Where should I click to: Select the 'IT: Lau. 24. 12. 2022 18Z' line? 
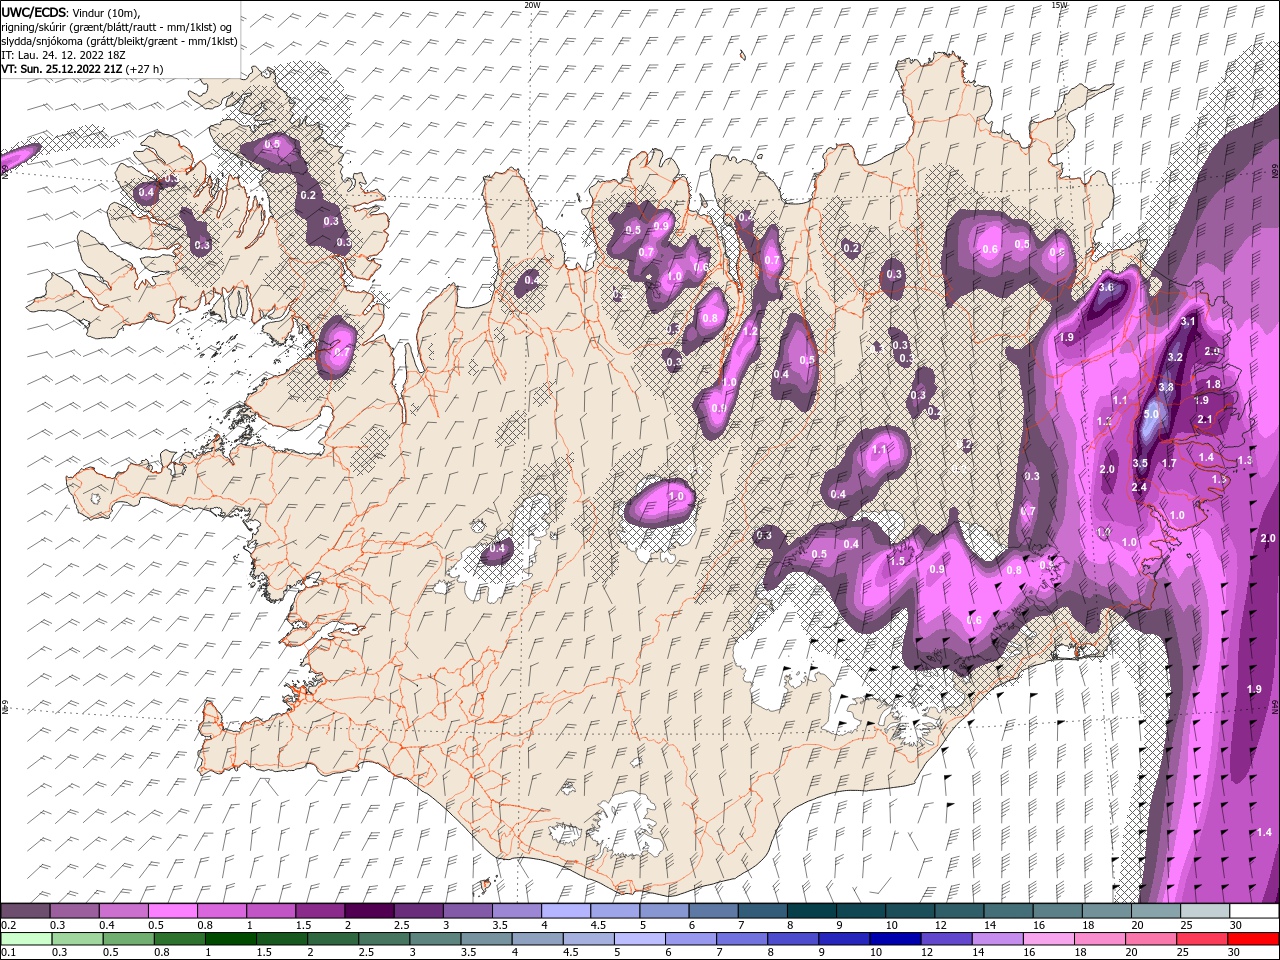pyautogui.click(x=65, y=55)
